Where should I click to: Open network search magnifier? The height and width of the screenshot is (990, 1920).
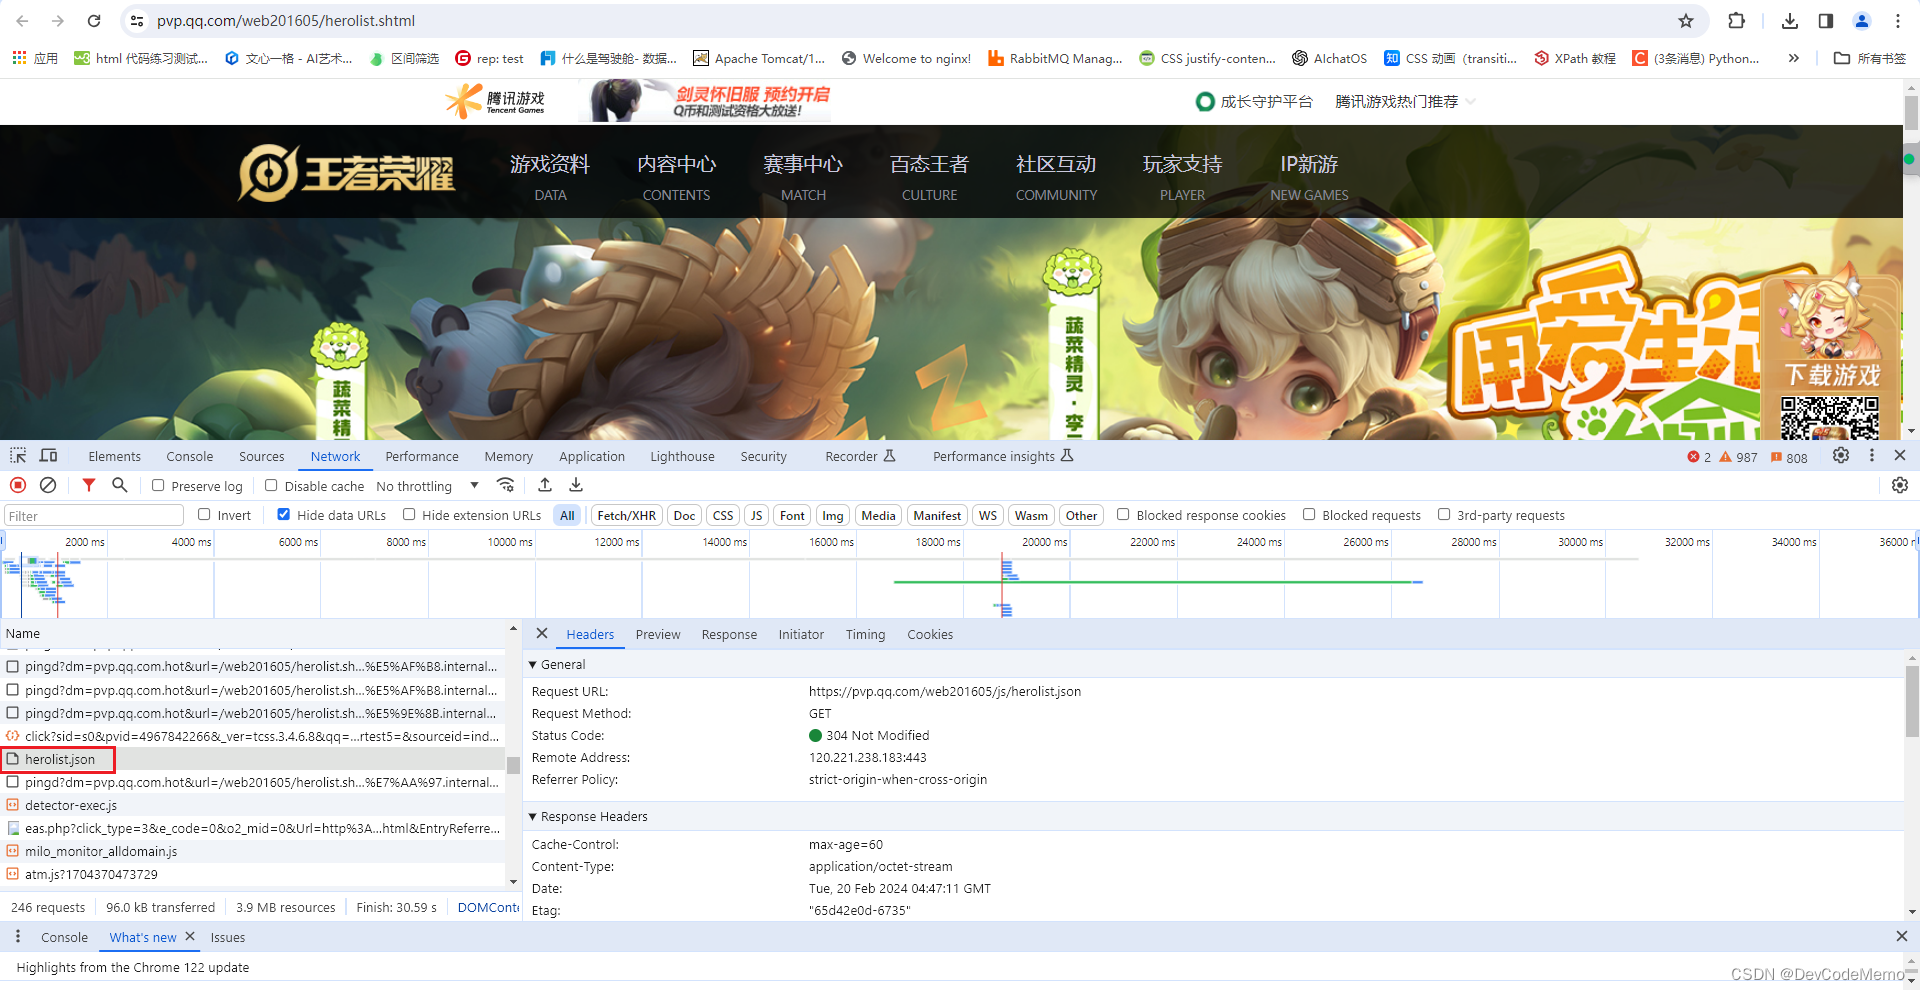click(119, 485)
